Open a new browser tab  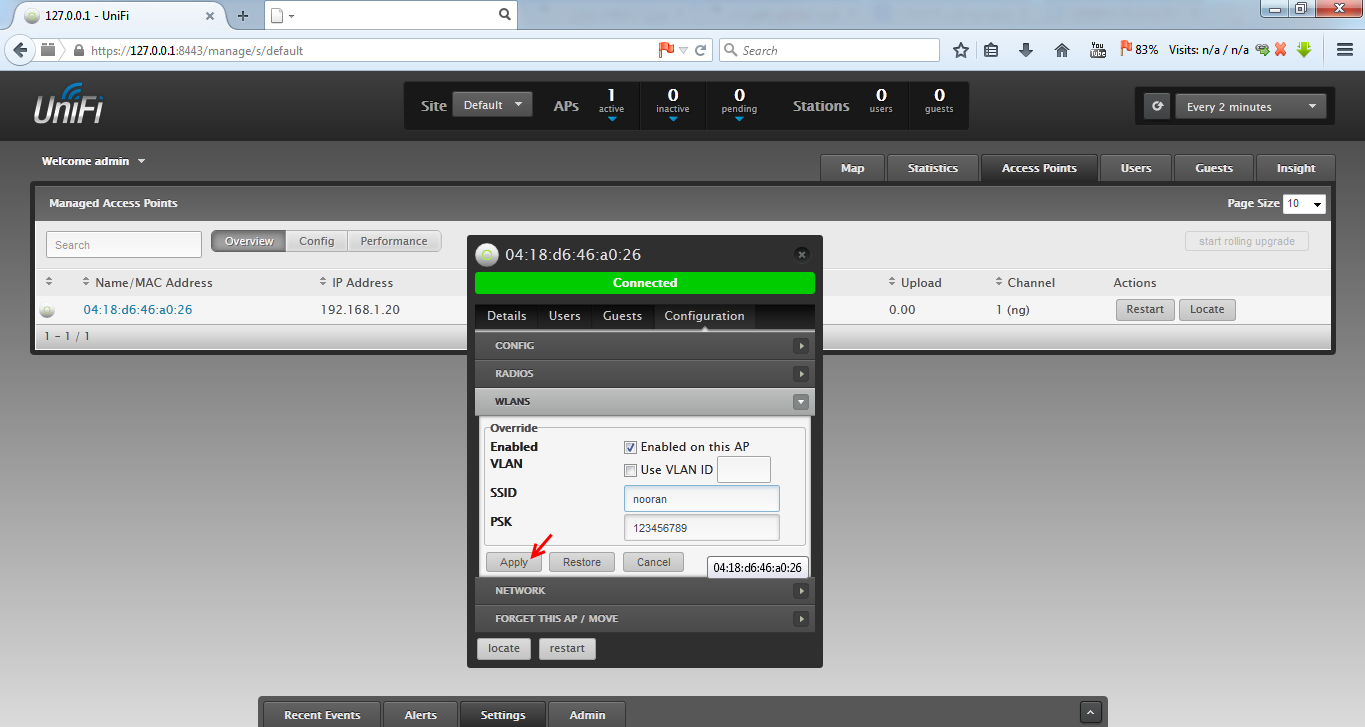tap(242, 16)
